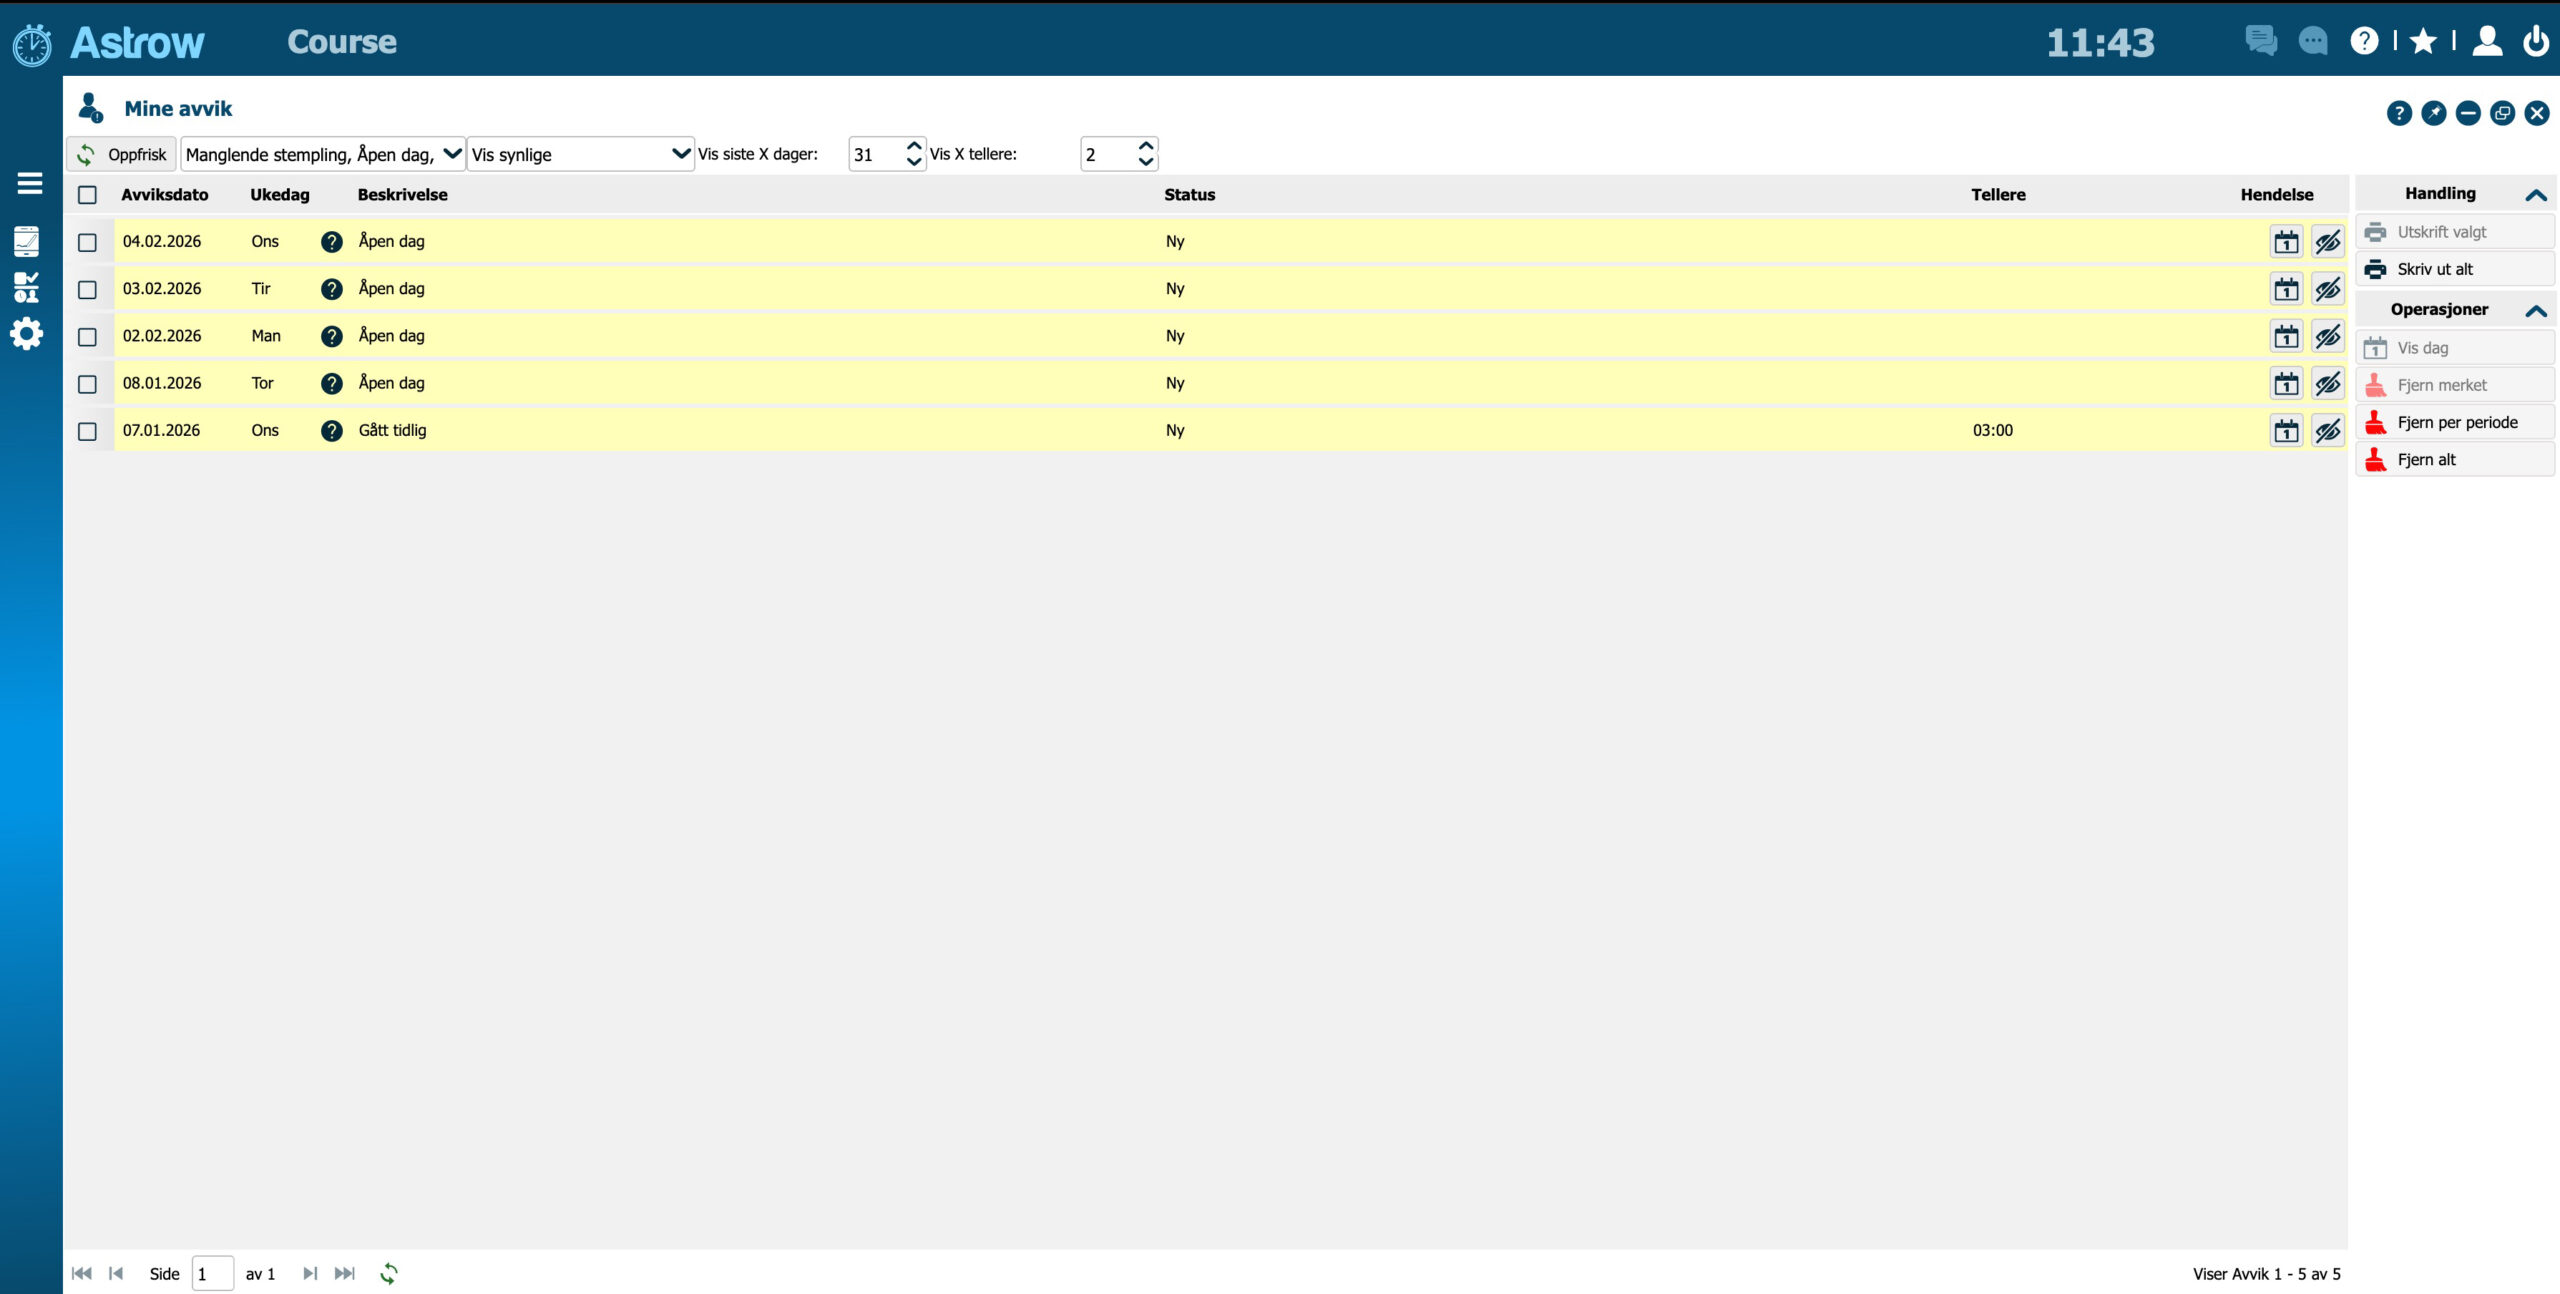Screen dimensions: 2560x1294
Task: Open the chat messages icon in header
Action: click(x=2260, y=41)
